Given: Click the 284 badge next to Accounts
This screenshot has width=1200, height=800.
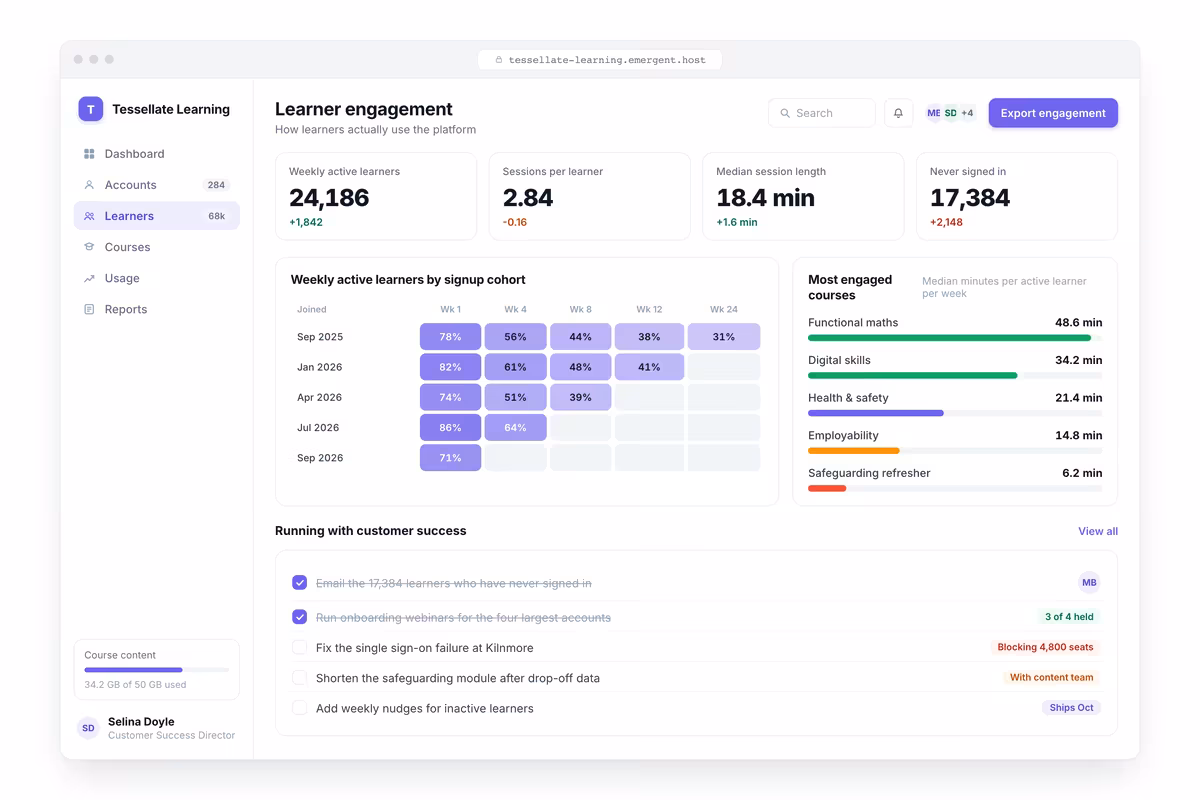Looking at the screenshot, I should click(x=216, y=185).
